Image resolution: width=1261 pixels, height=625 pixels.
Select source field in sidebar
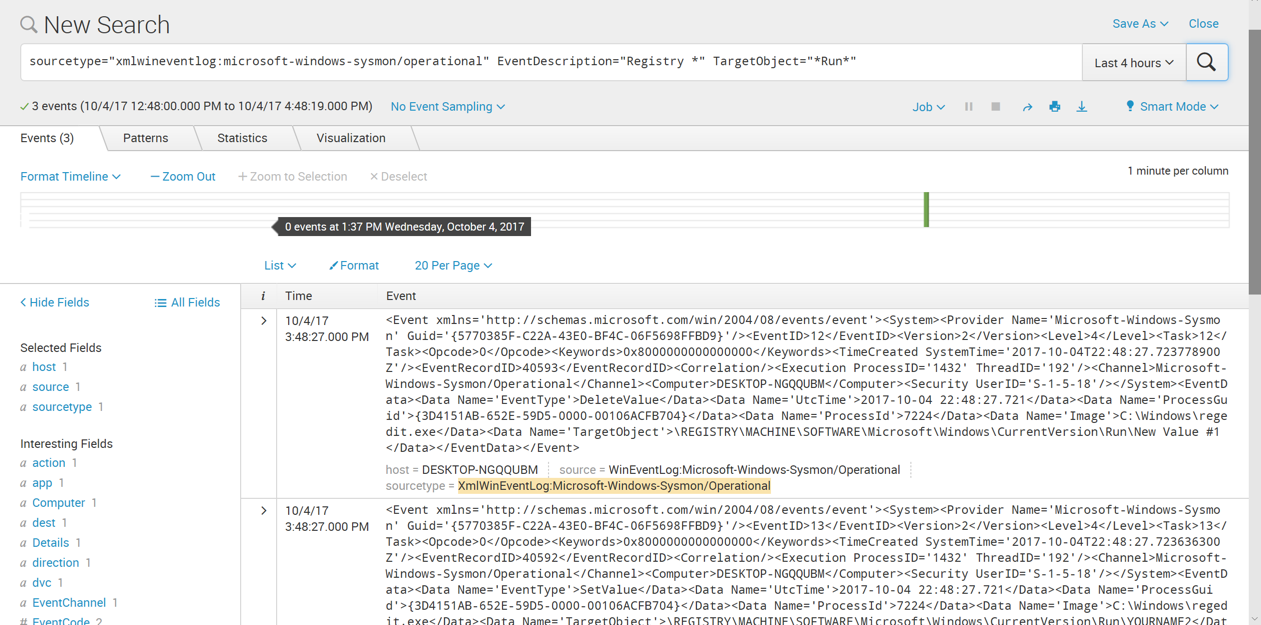(50, 387)
